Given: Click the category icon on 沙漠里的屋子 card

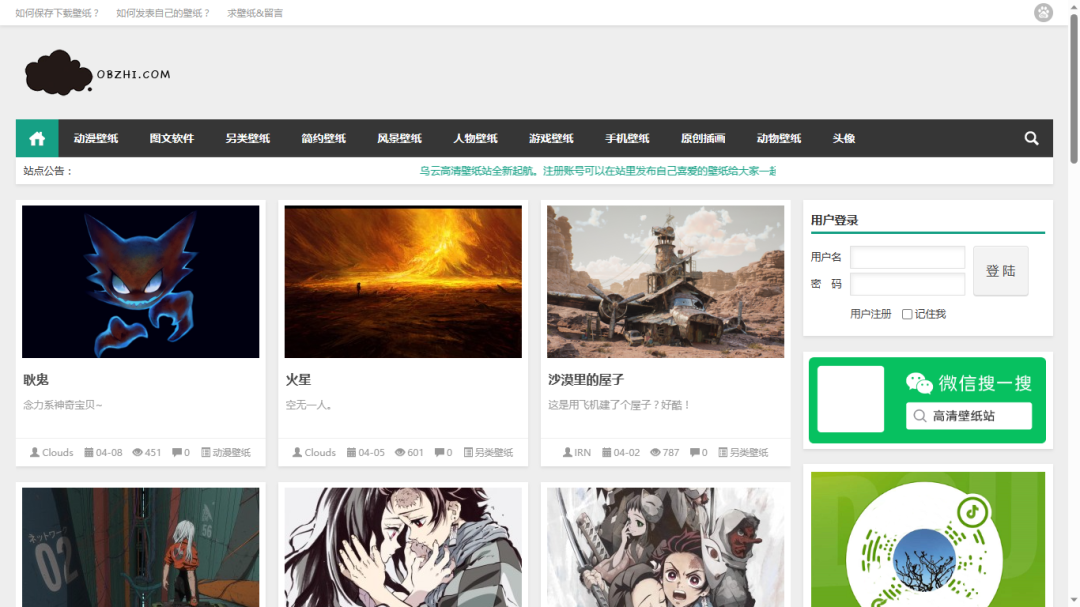Looking at the screenshot, I should coord(723,453).
